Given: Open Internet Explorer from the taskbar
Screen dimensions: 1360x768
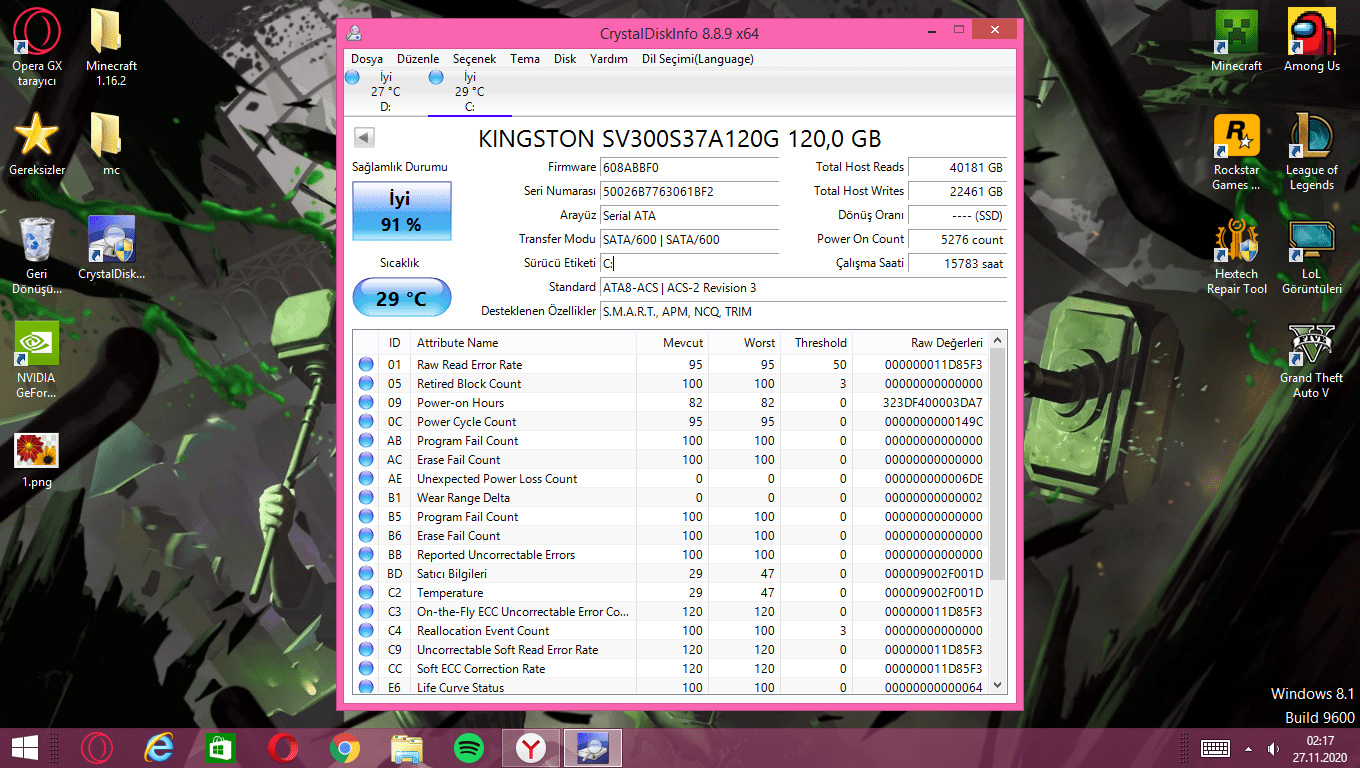Looking at the screenshot, I should [158, 748].
